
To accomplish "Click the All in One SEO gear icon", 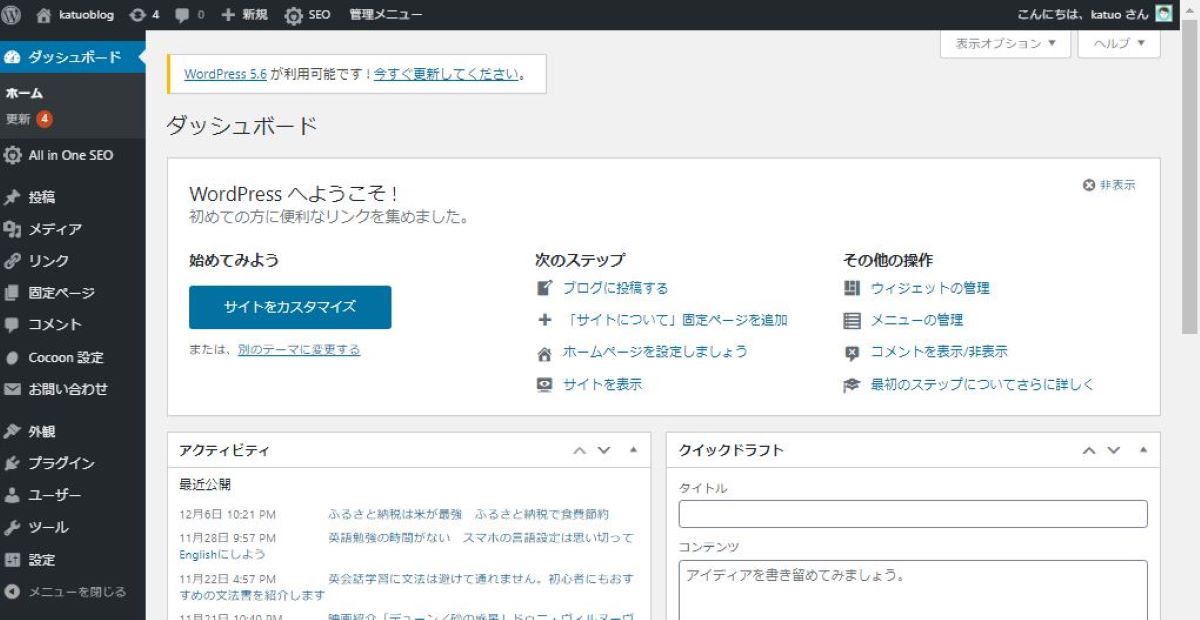I will (x=12, y=155).
